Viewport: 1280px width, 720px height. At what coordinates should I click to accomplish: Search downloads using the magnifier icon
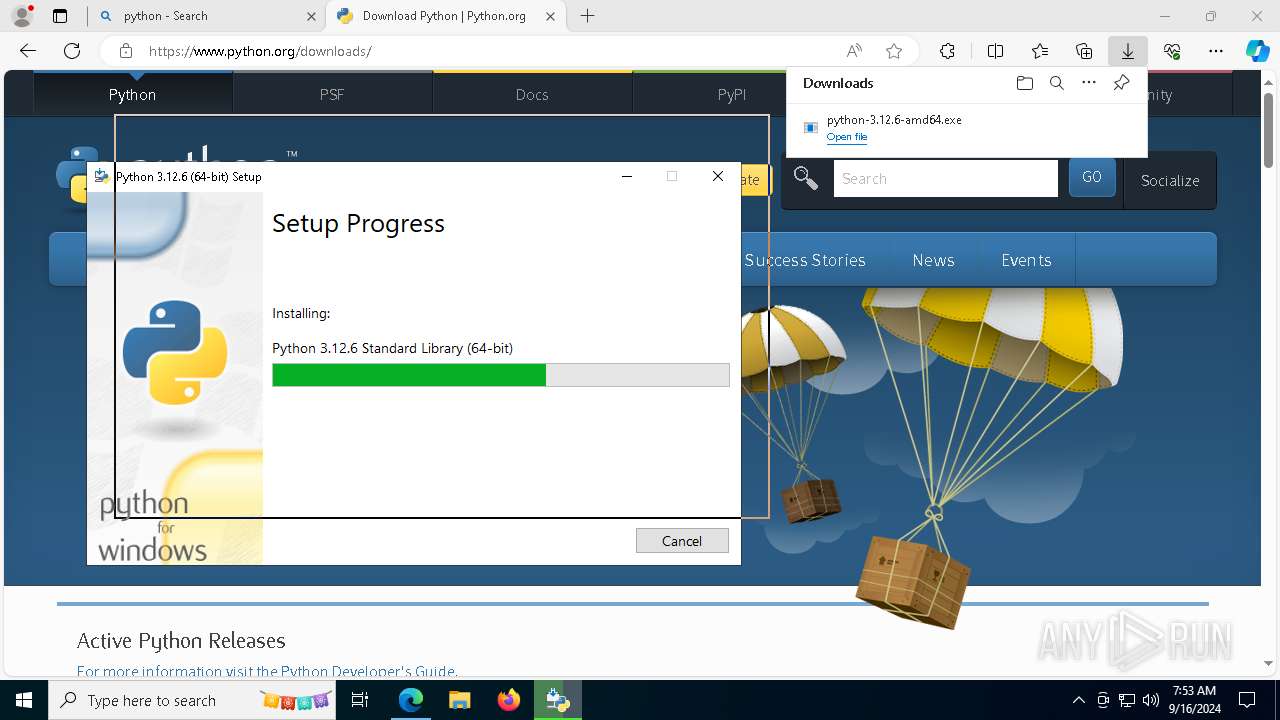1056,83
